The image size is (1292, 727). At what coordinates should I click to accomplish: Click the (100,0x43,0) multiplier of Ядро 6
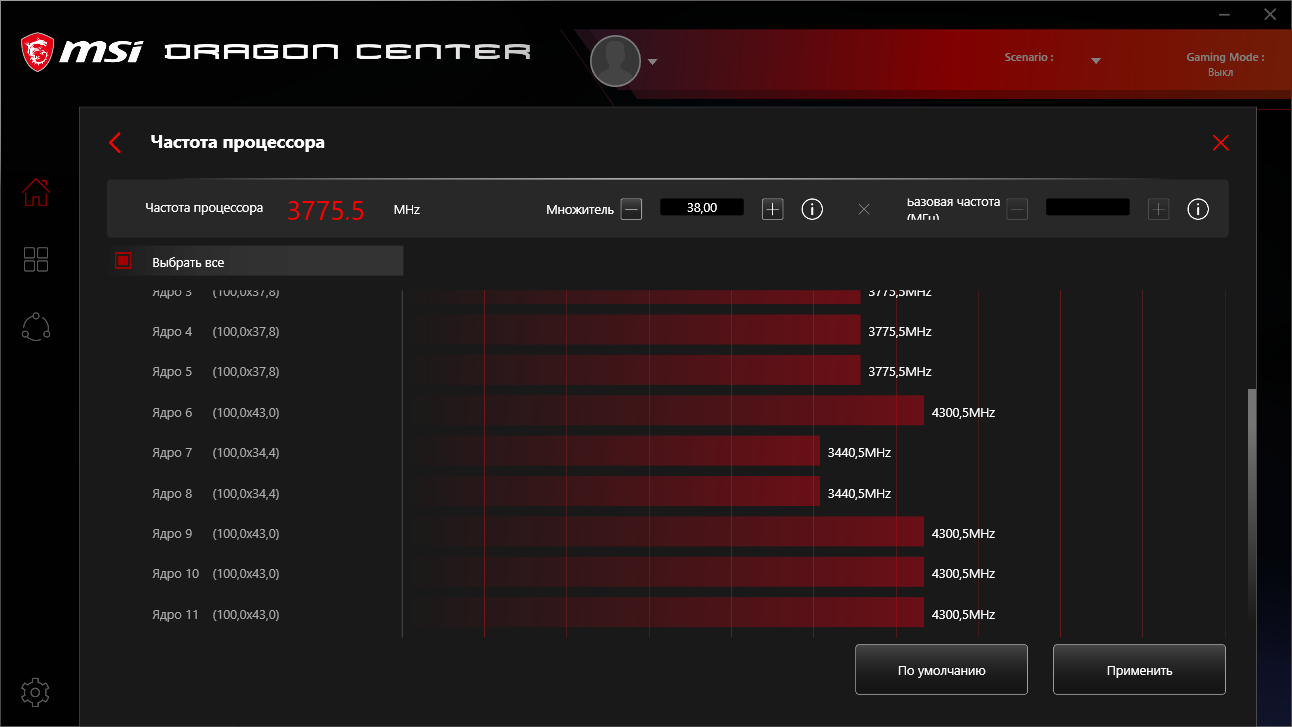tap(246, 413)
